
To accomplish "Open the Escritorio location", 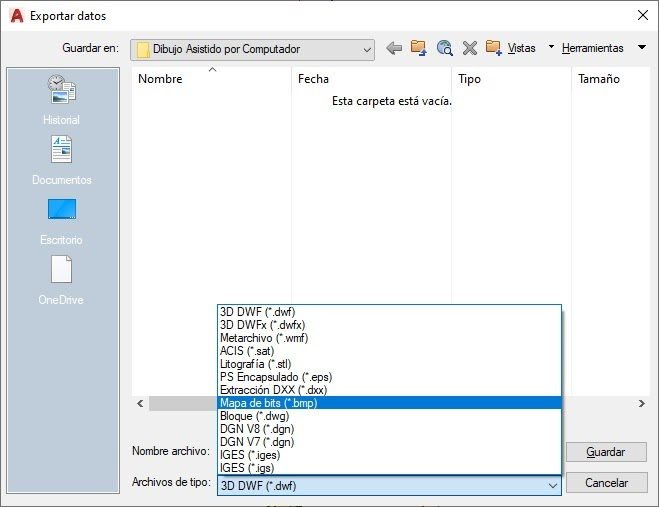I will [61, 222].
